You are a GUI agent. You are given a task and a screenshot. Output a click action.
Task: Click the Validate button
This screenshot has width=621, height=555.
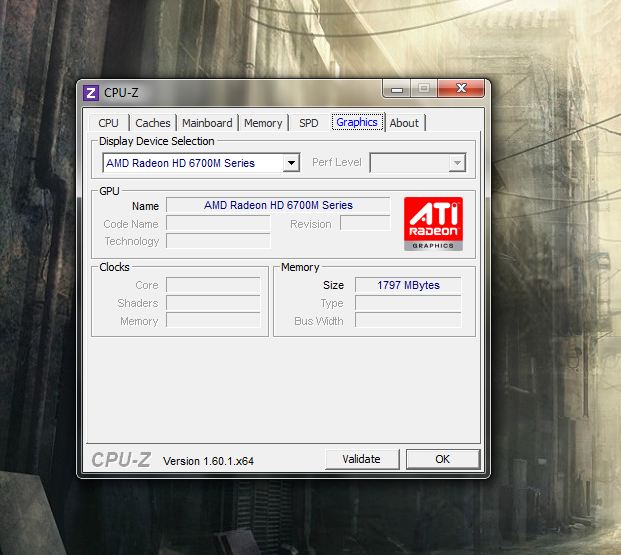(x=362, y=459)
